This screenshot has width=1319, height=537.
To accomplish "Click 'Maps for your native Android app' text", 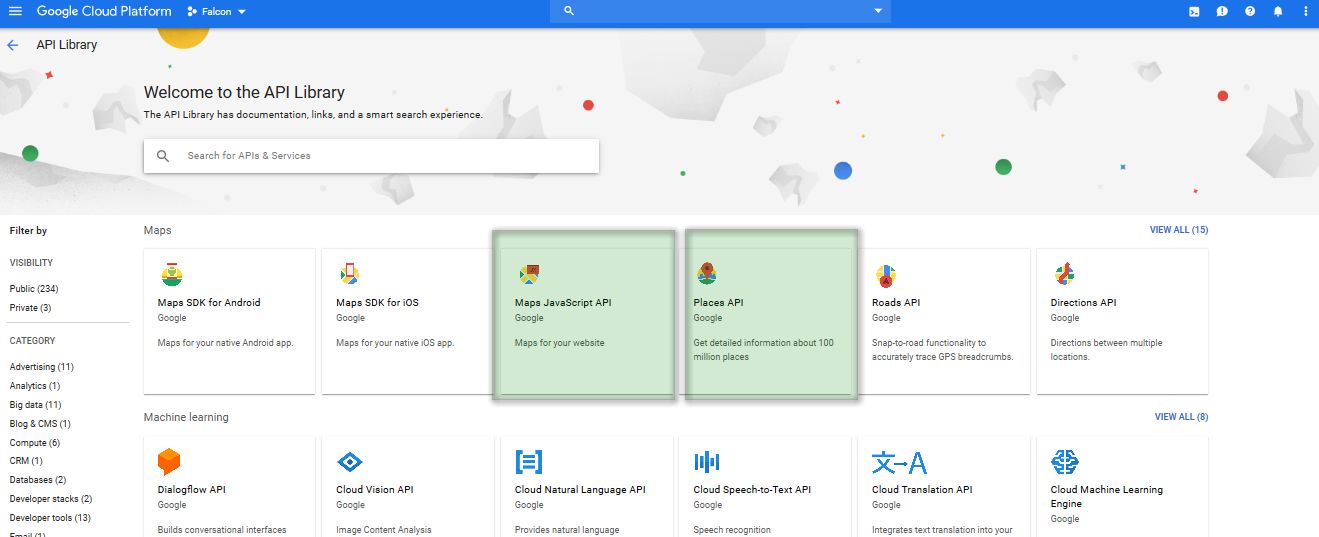I will 225,343.
